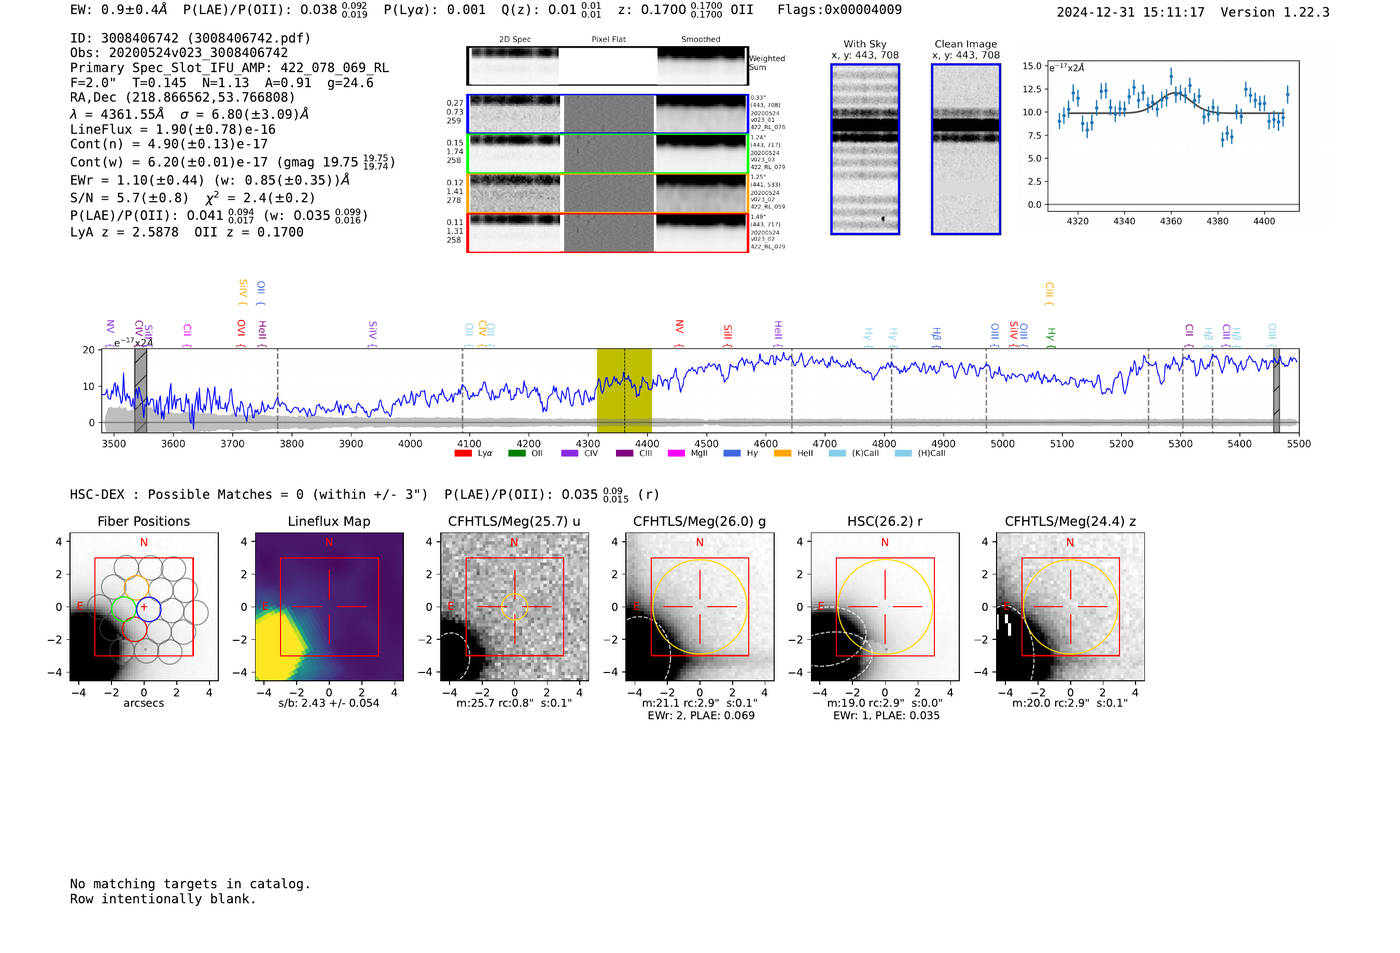Click the '2024-12-31 15:11:17' timestamp
The width and height of the screenshot is (1400, 953).
tap(1131, 12)
